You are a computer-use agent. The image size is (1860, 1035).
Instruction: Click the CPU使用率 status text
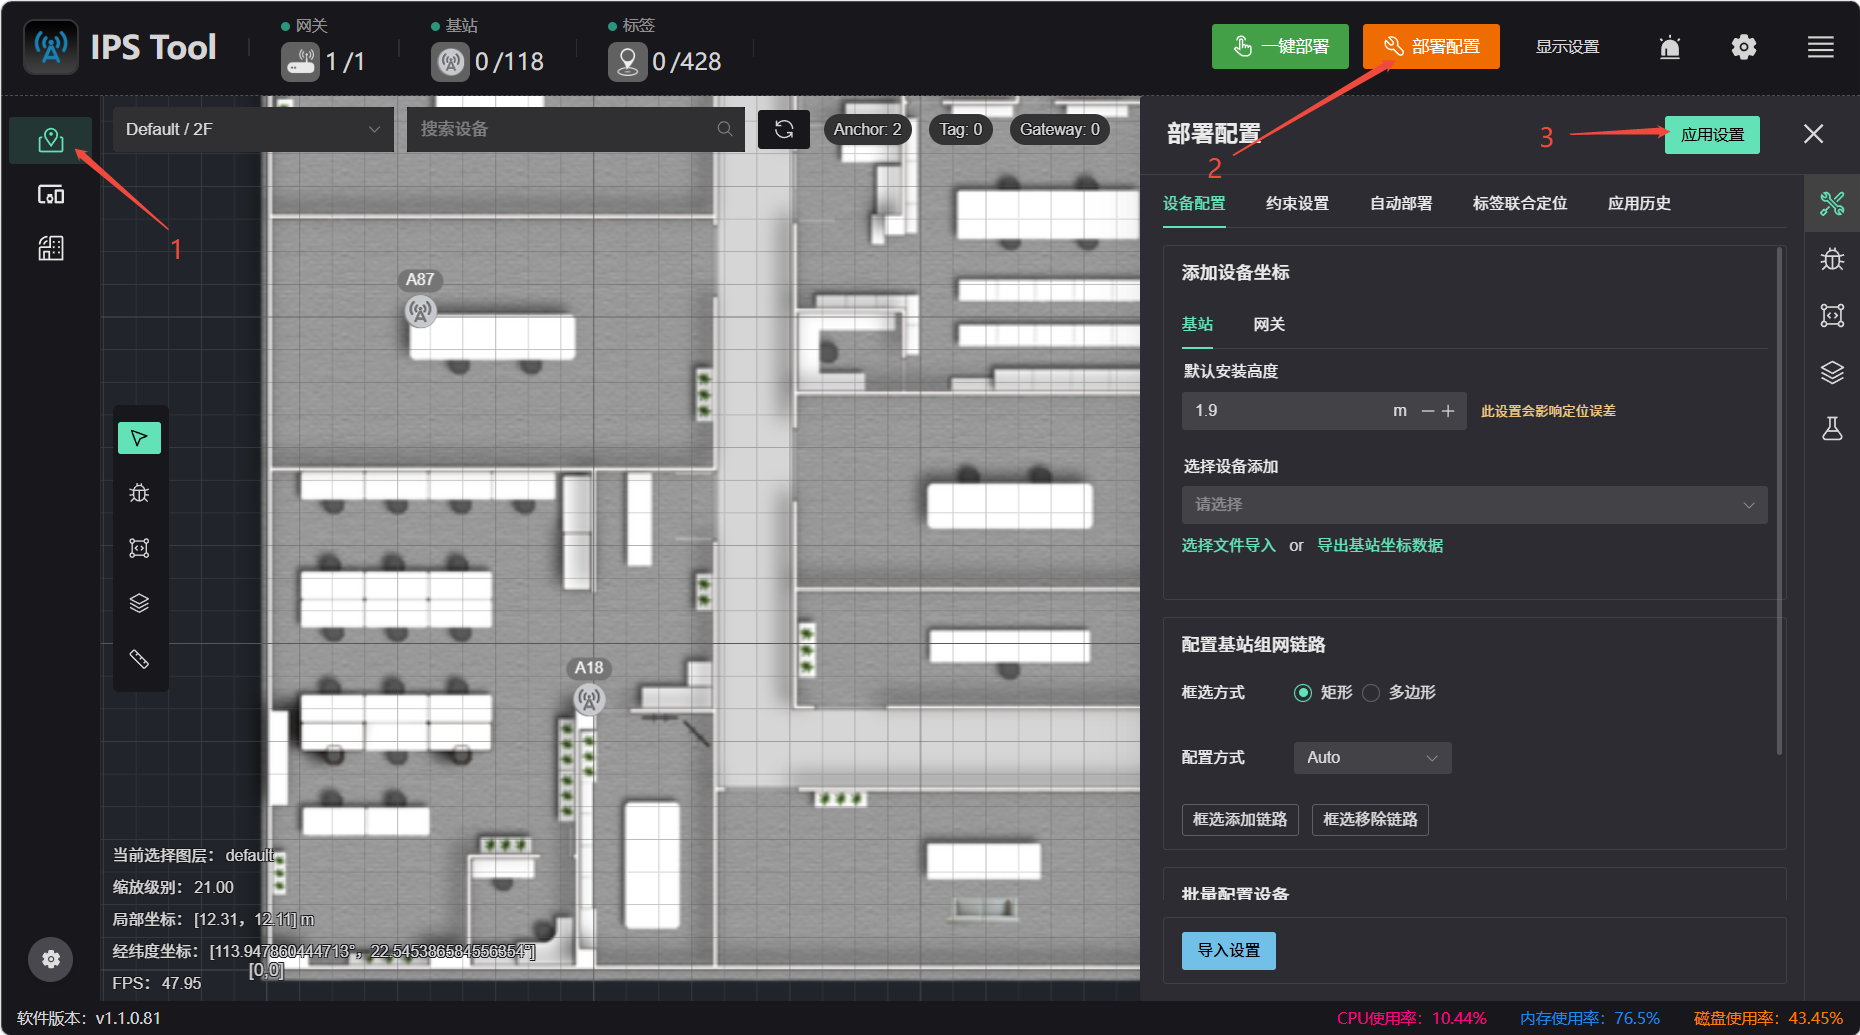click(x=1412, y=1018)
